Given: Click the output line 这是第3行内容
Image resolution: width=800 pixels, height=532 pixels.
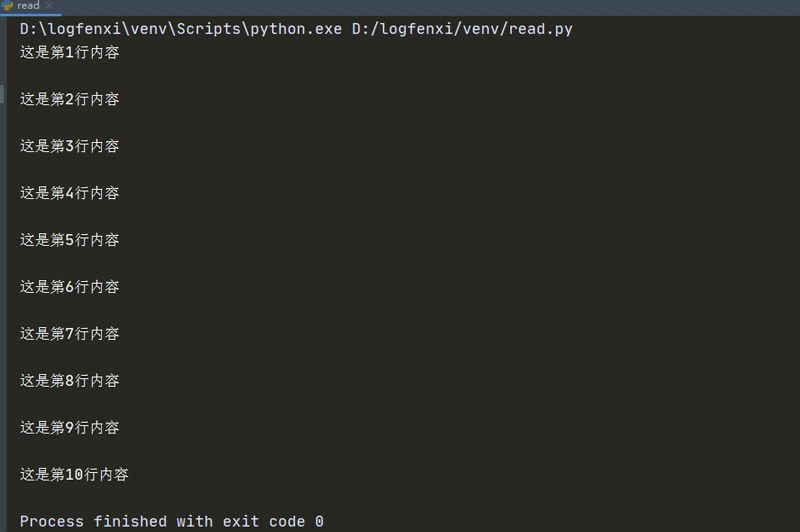Looking at the screenshot, I should click(x=69, y=146).
